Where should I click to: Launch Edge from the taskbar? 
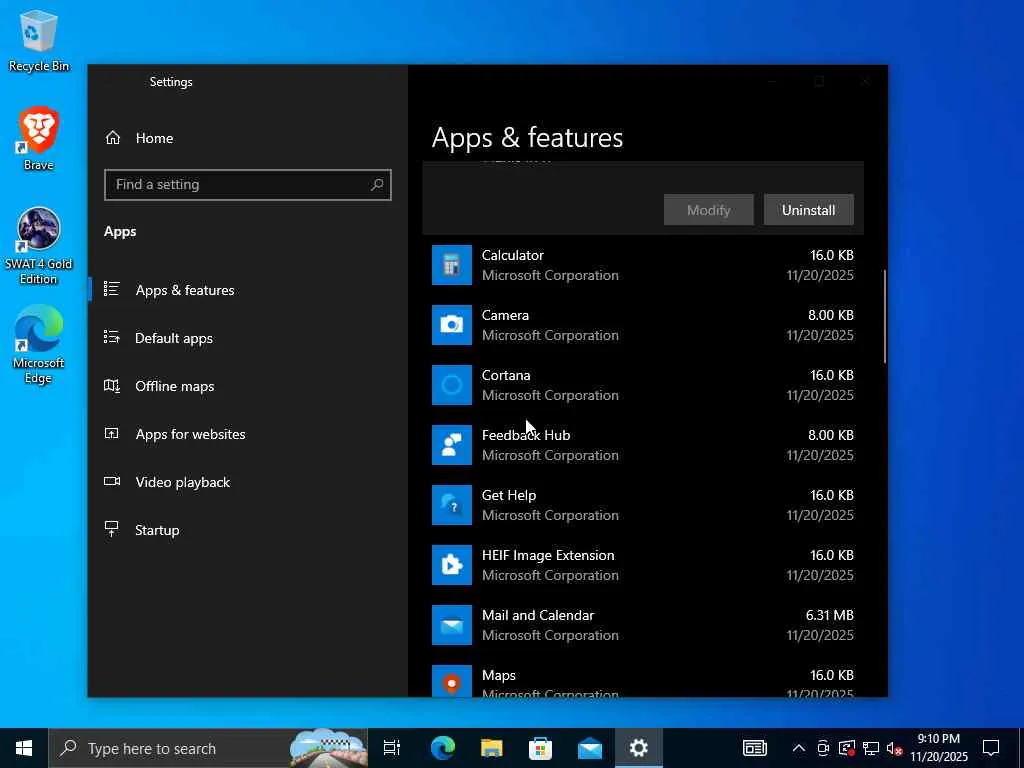click(443, 748)
